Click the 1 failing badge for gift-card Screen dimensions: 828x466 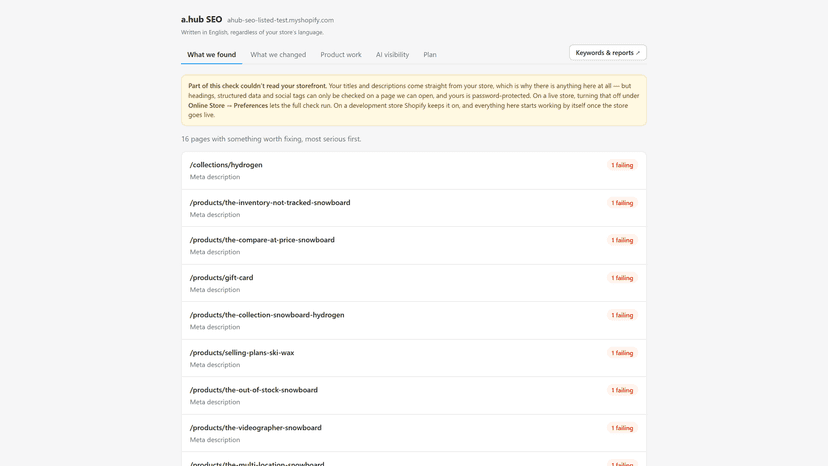click(622, 278)
